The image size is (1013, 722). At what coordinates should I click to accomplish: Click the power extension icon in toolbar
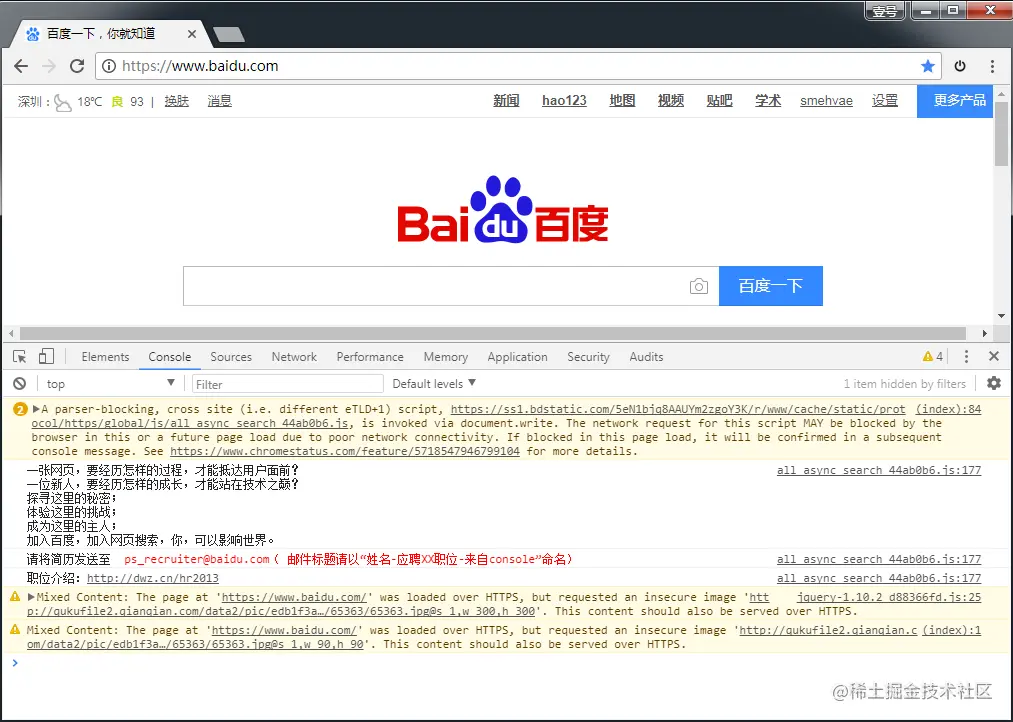pyautogui.click(x=960, y=66)
